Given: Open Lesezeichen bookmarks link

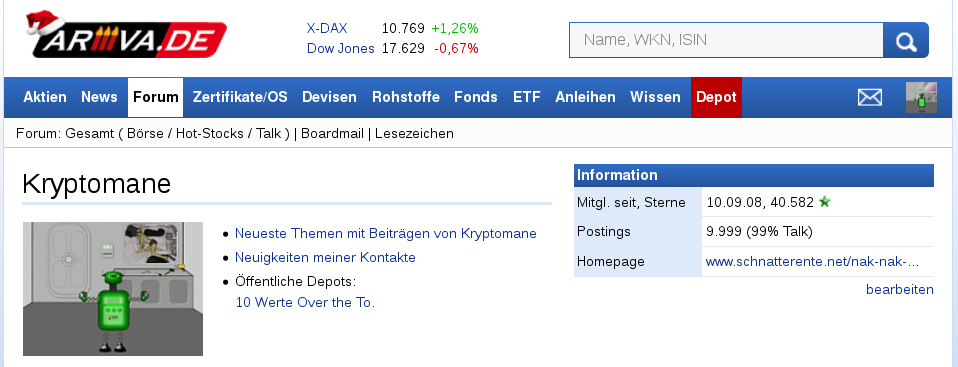Looking at the screenshot, I should tap(414, 133).
